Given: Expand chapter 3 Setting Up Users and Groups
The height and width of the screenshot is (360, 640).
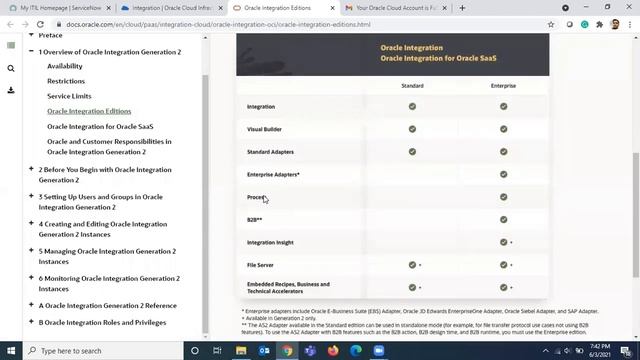Looking at the screenshot, I should pos(31,196).
